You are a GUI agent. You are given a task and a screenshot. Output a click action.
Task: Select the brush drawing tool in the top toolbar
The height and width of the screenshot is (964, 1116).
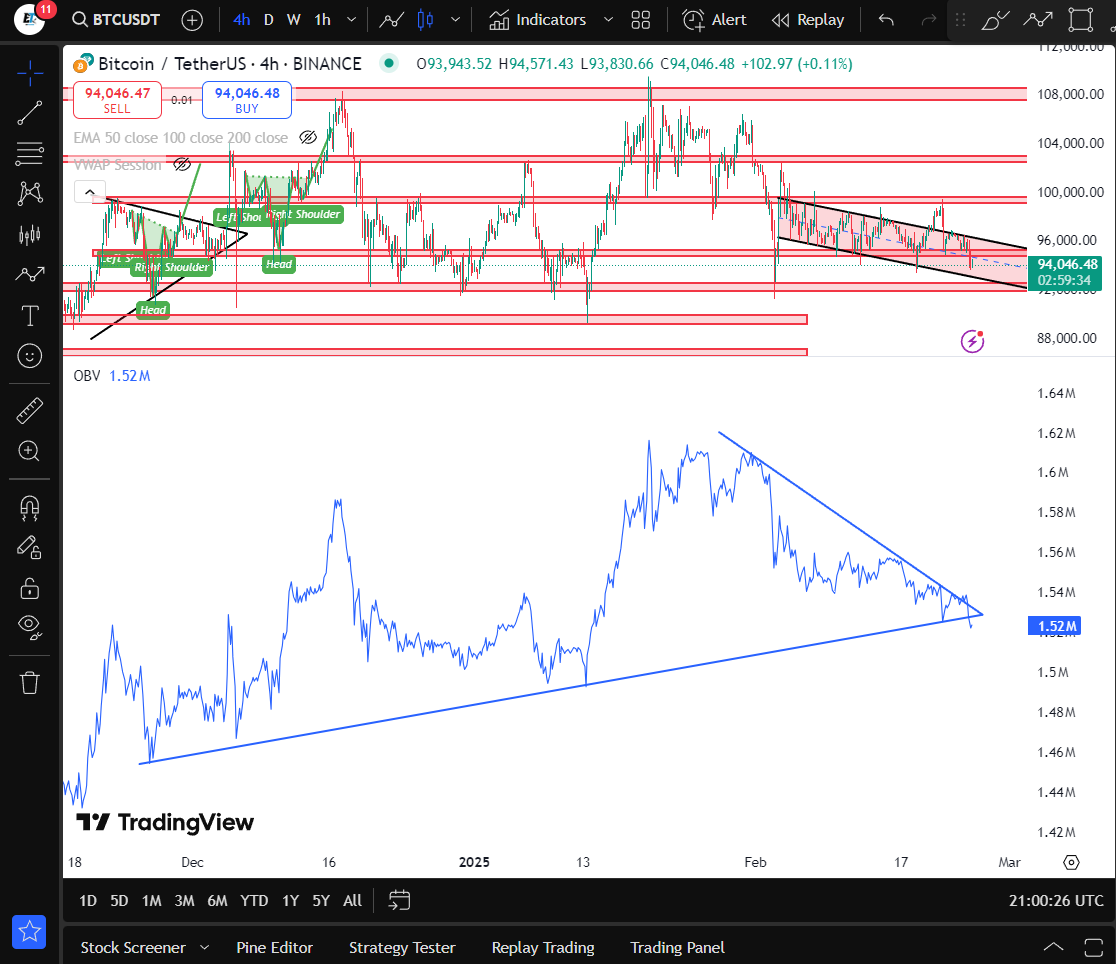[x=995, y=20]
